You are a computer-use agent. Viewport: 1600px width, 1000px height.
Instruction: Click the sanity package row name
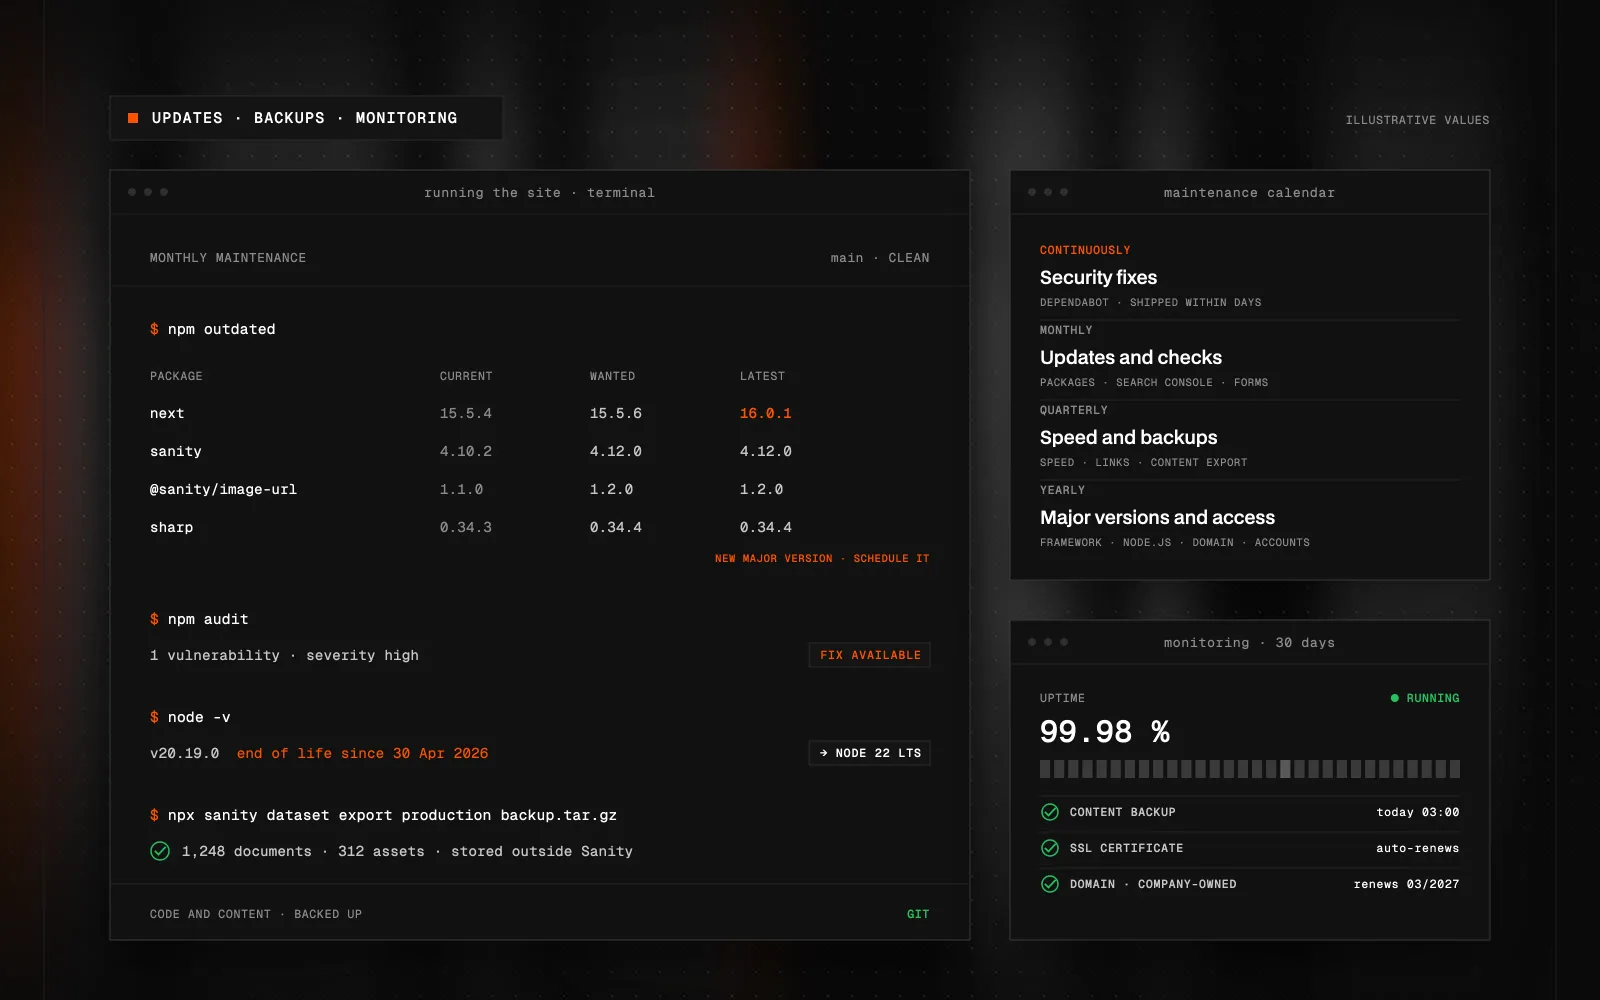point(176,451)
